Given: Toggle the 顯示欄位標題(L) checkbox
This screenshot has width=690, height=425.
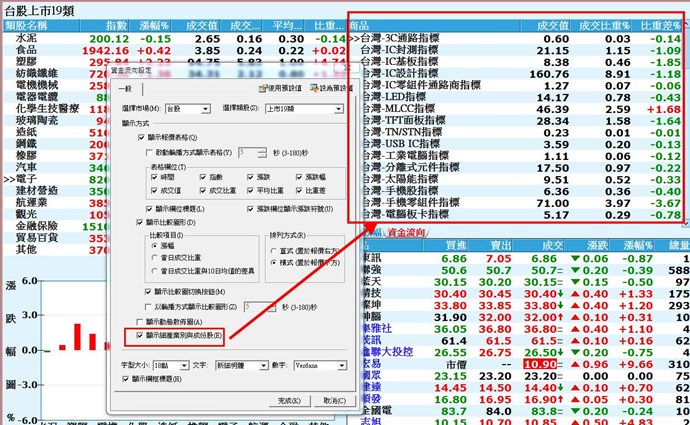Looking at the screenshot, I should 149,209.
